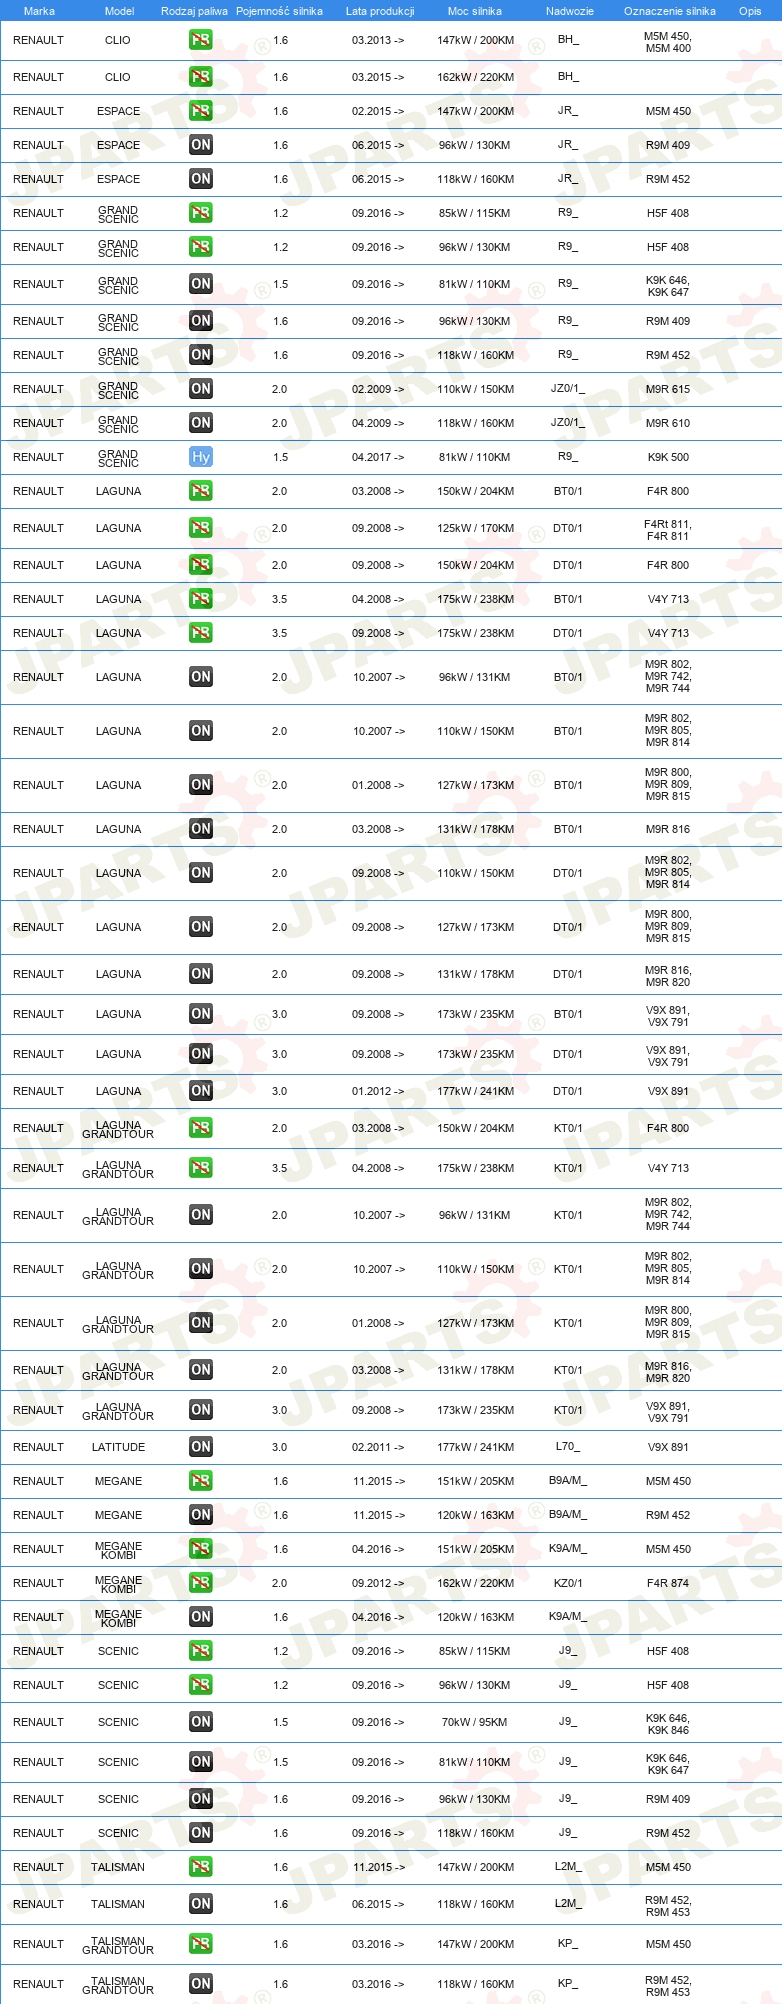Click the ON icon in the LAGUNA 01.2012 177kW row
Image resolution: width=782 pixels, height=2004 pixels.
(x=201, y=1091)
